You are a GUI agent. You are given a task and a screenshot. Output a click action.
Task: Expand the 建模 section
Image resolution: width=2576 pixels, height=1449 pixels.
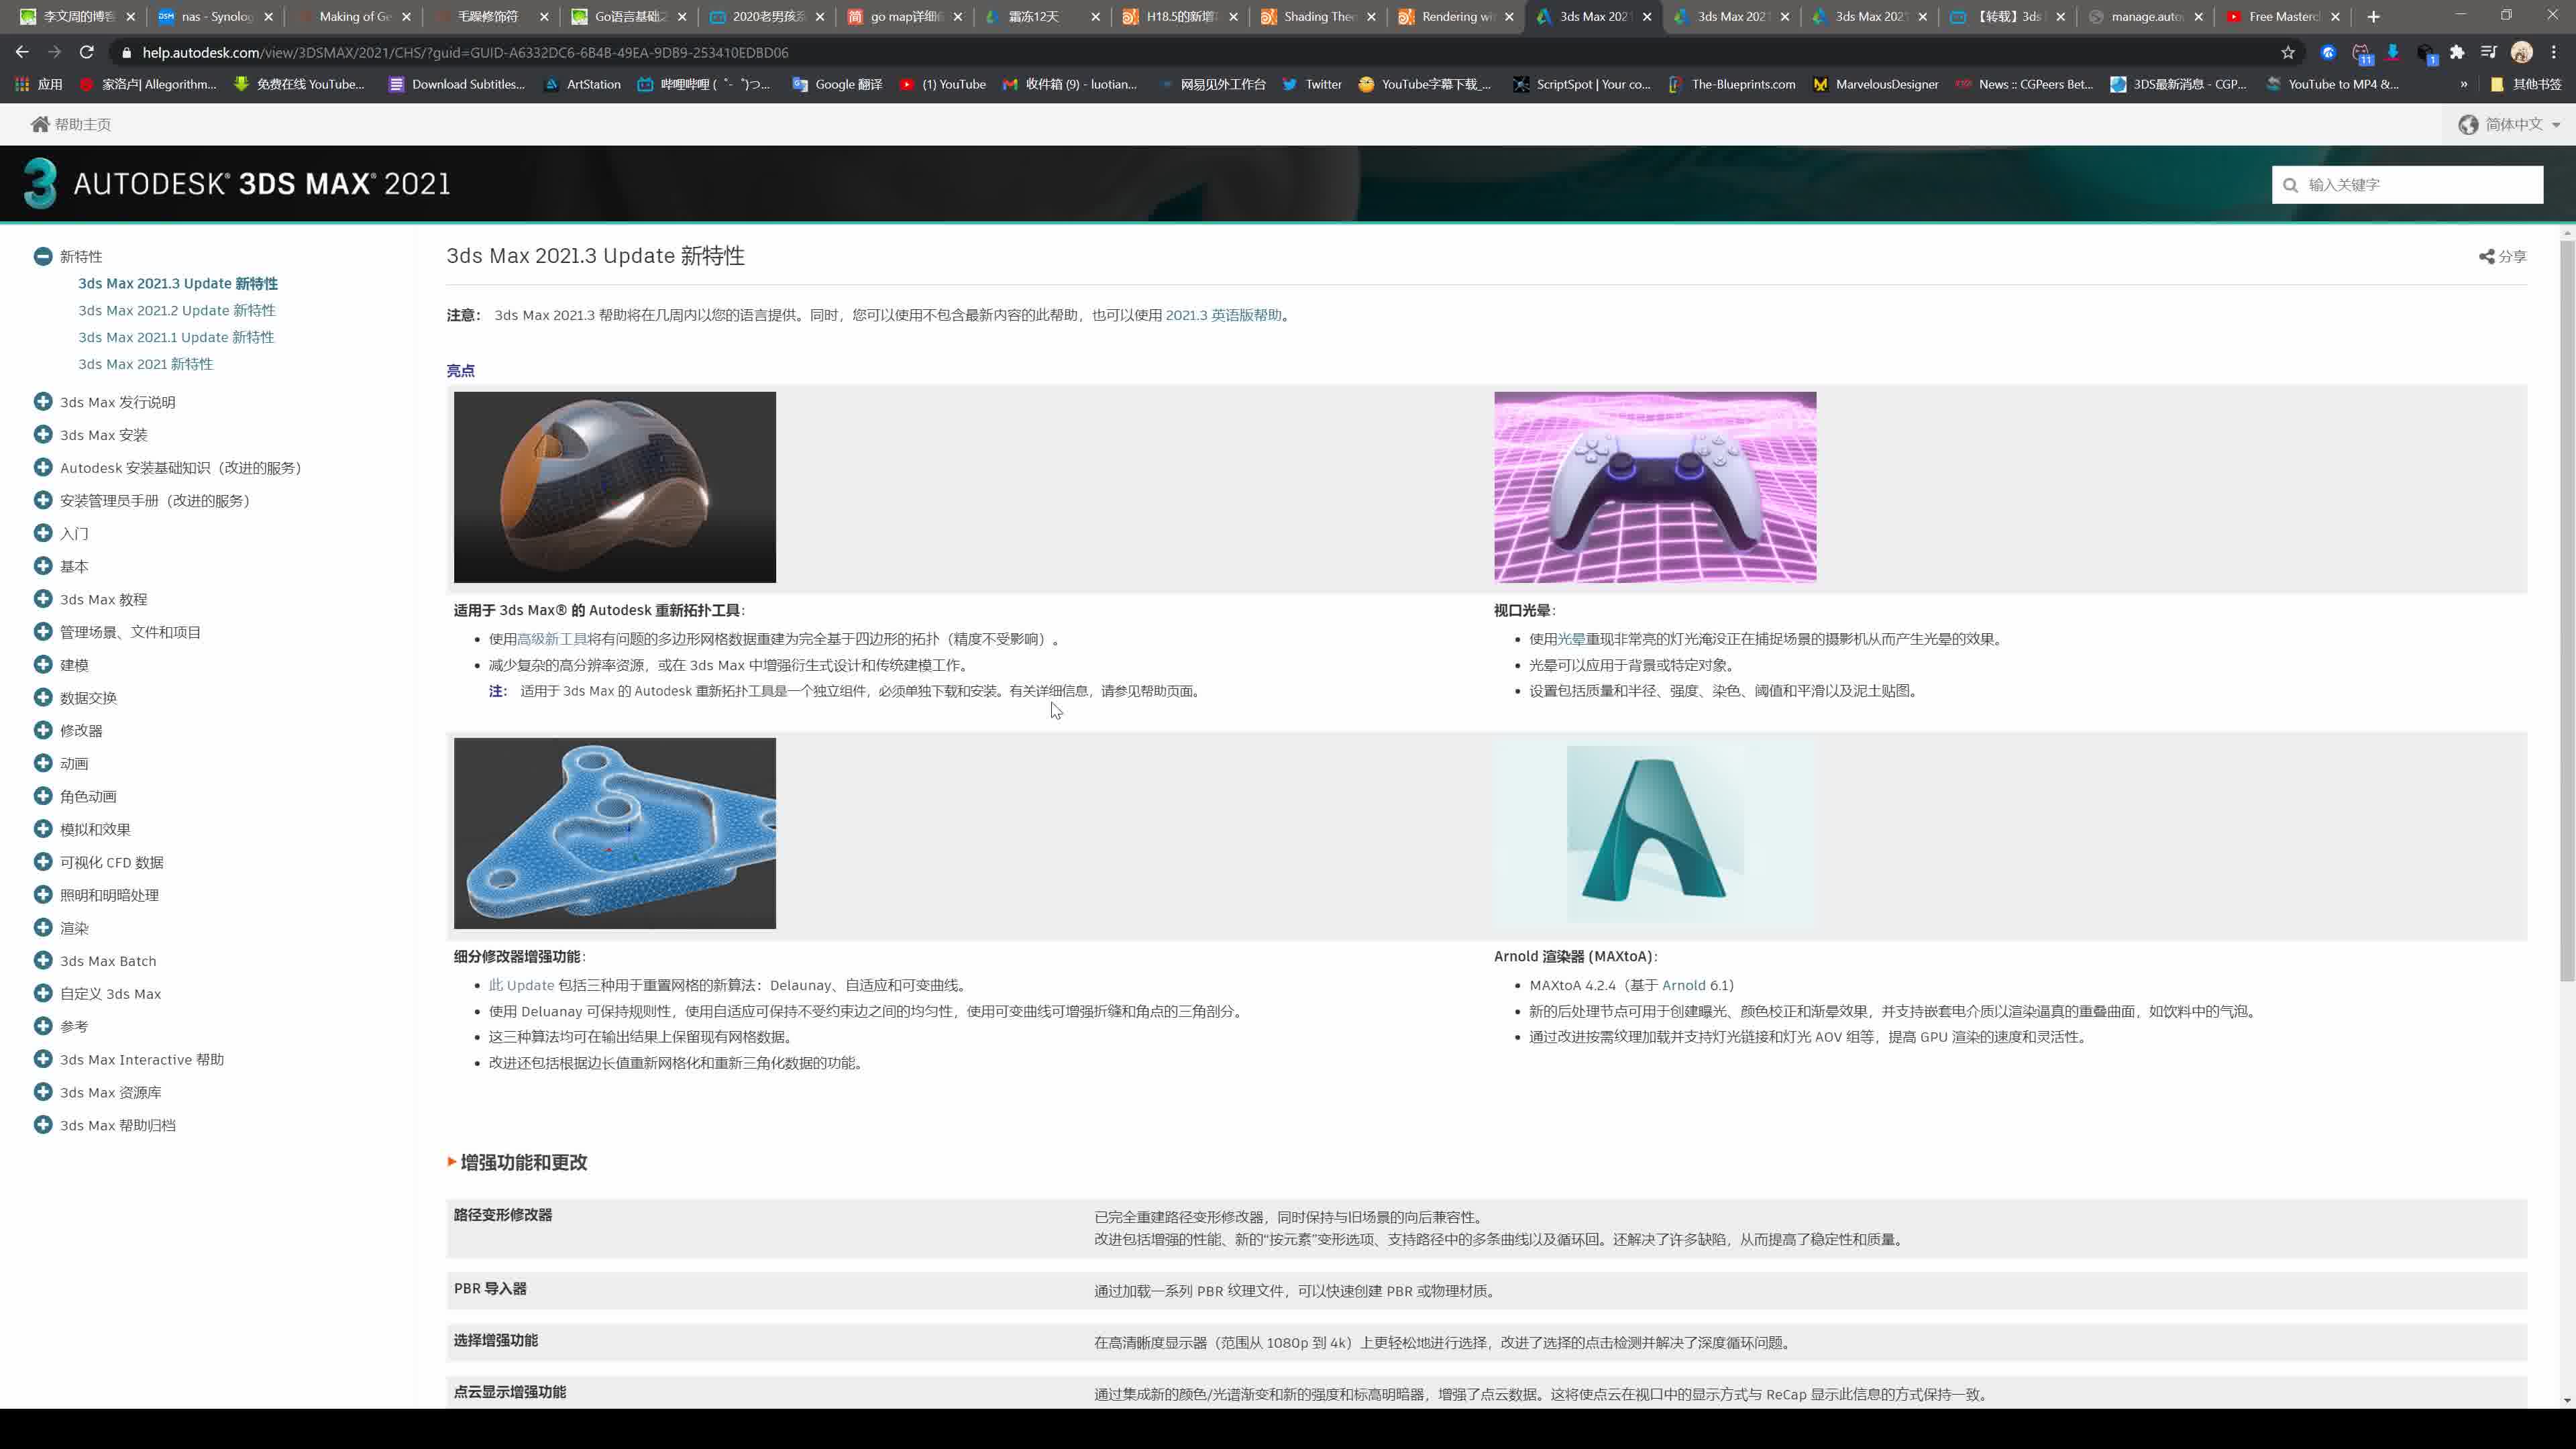(x=43, y=665)
